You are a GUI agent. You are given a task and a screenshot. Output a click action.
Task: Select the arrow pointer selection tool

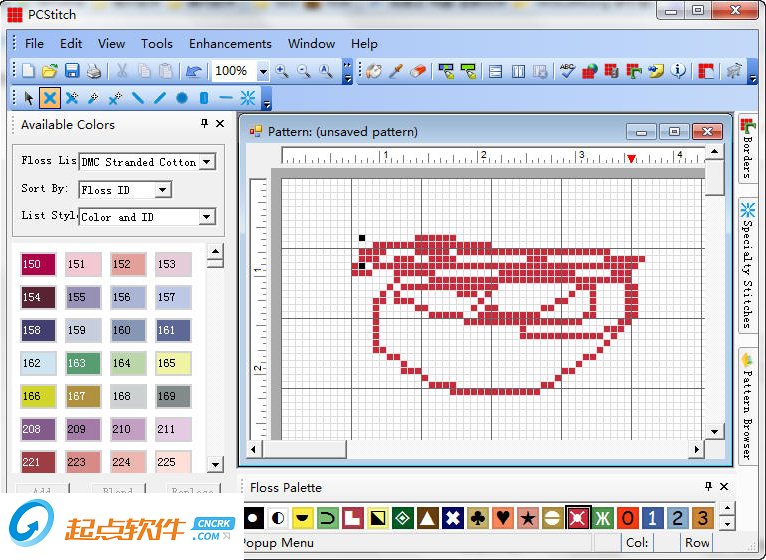tap(28, 98)
